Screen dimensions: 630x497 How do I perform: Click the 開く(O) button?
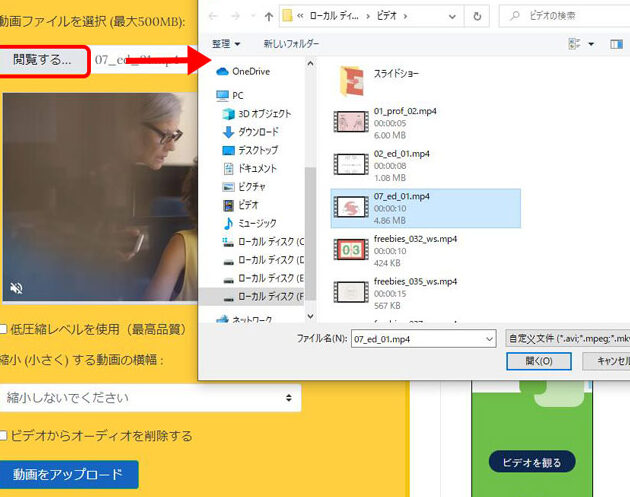pos(540,361)
